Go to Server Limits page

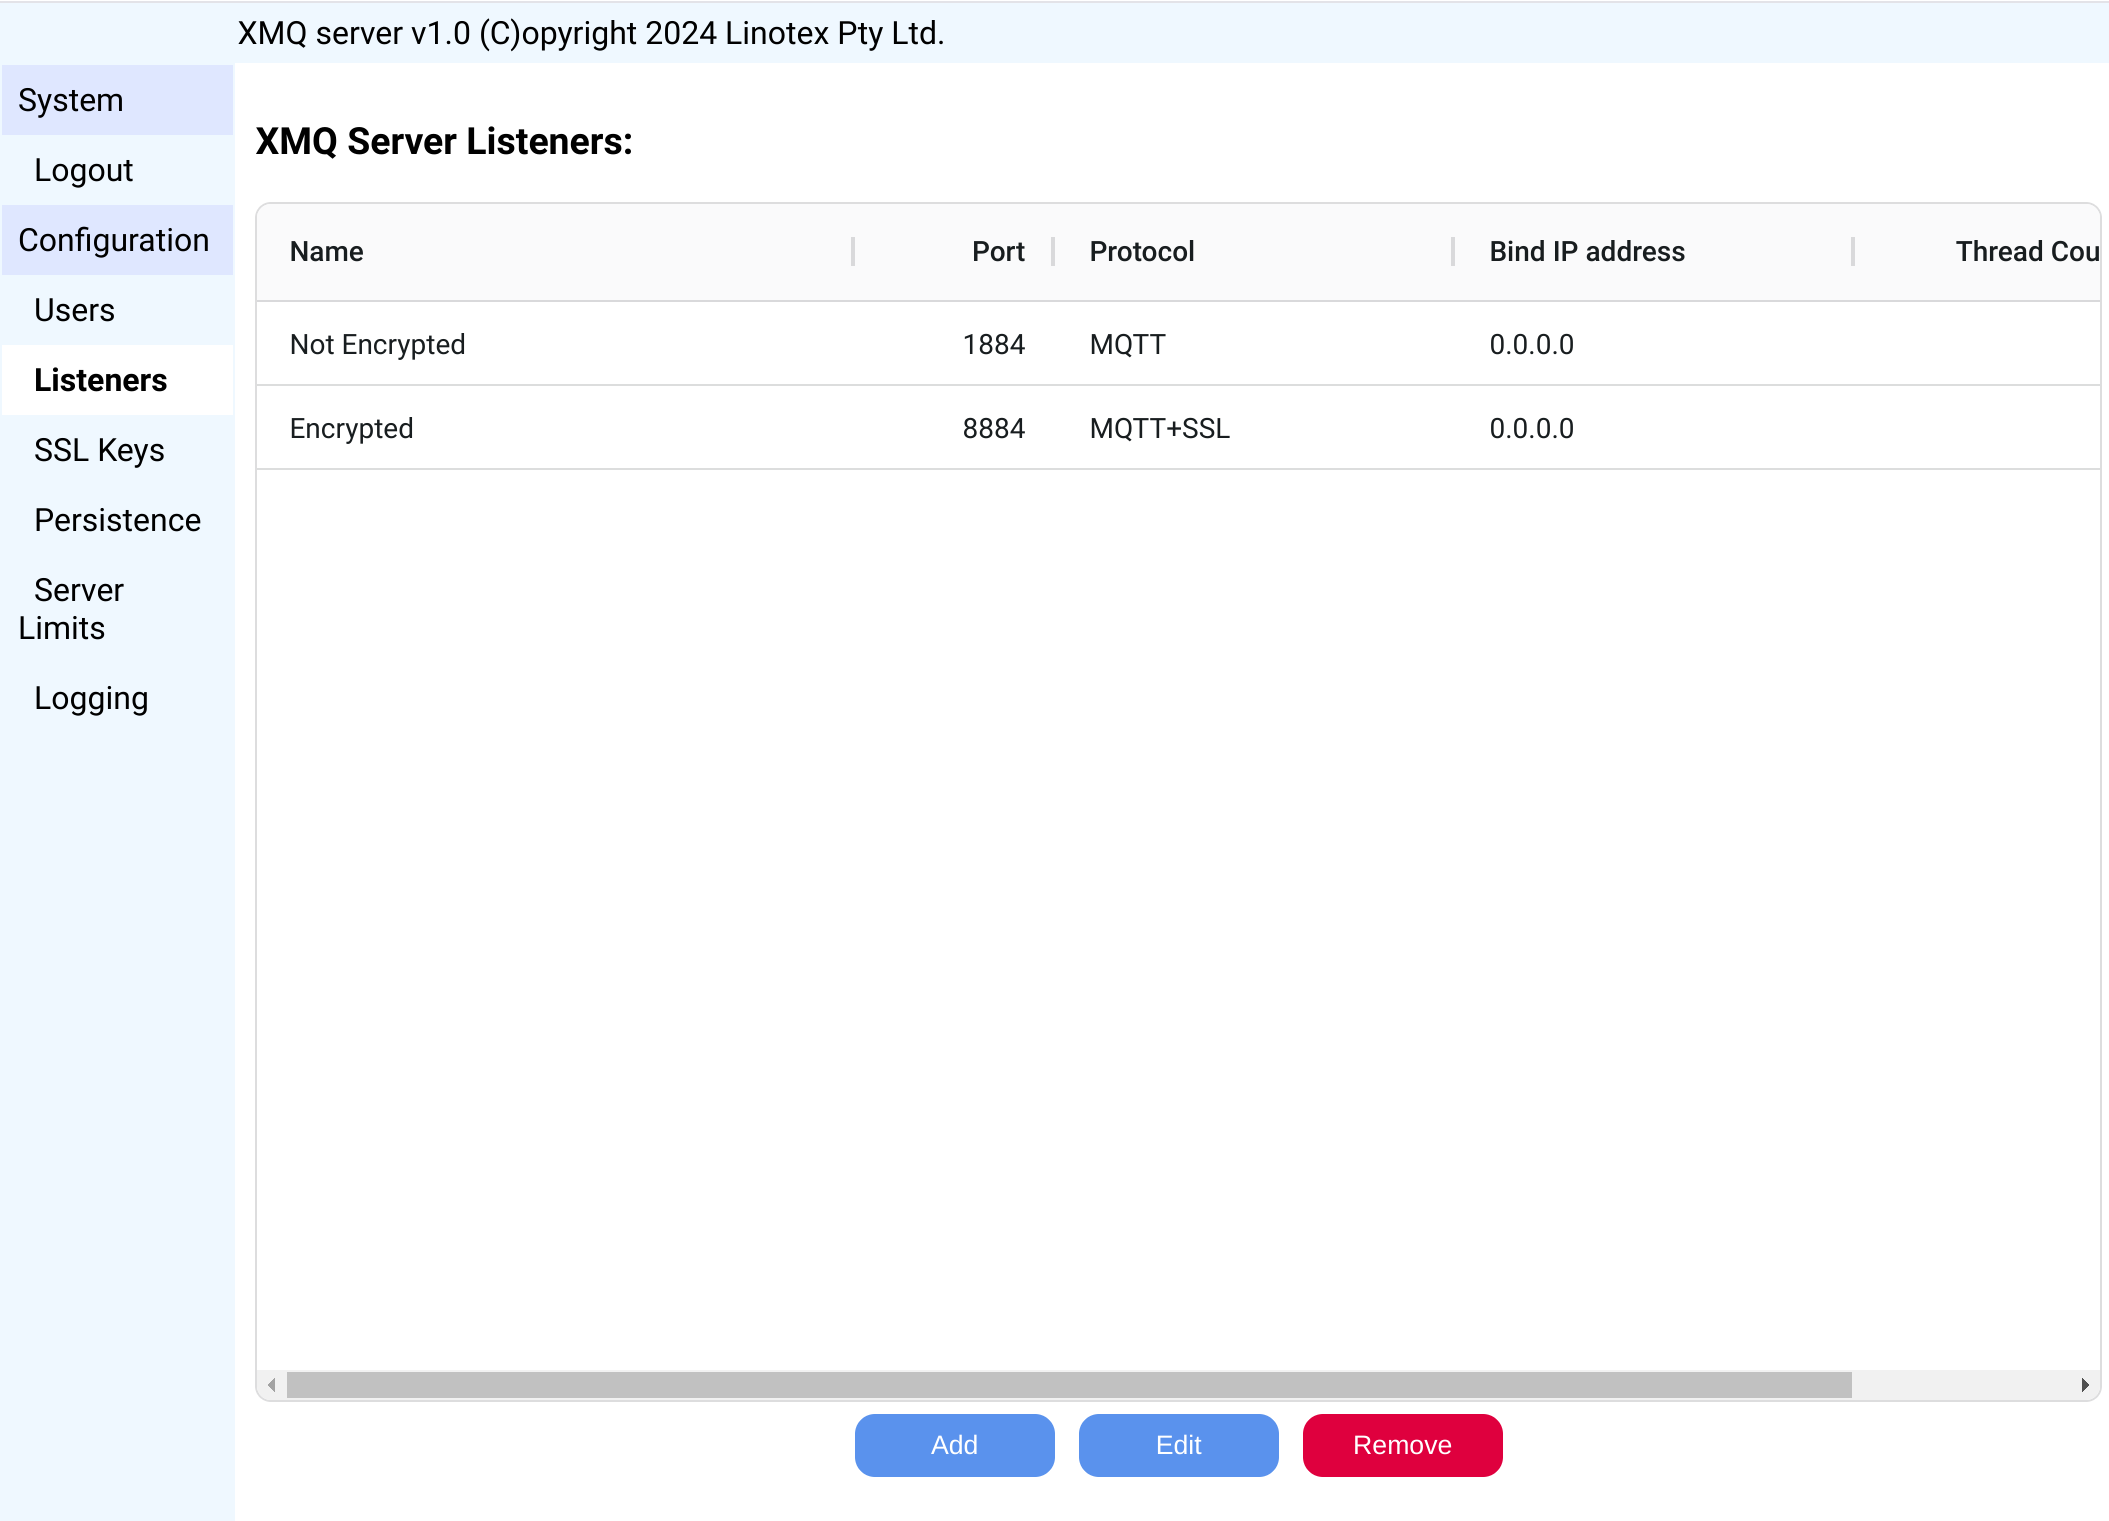(117, 609)
